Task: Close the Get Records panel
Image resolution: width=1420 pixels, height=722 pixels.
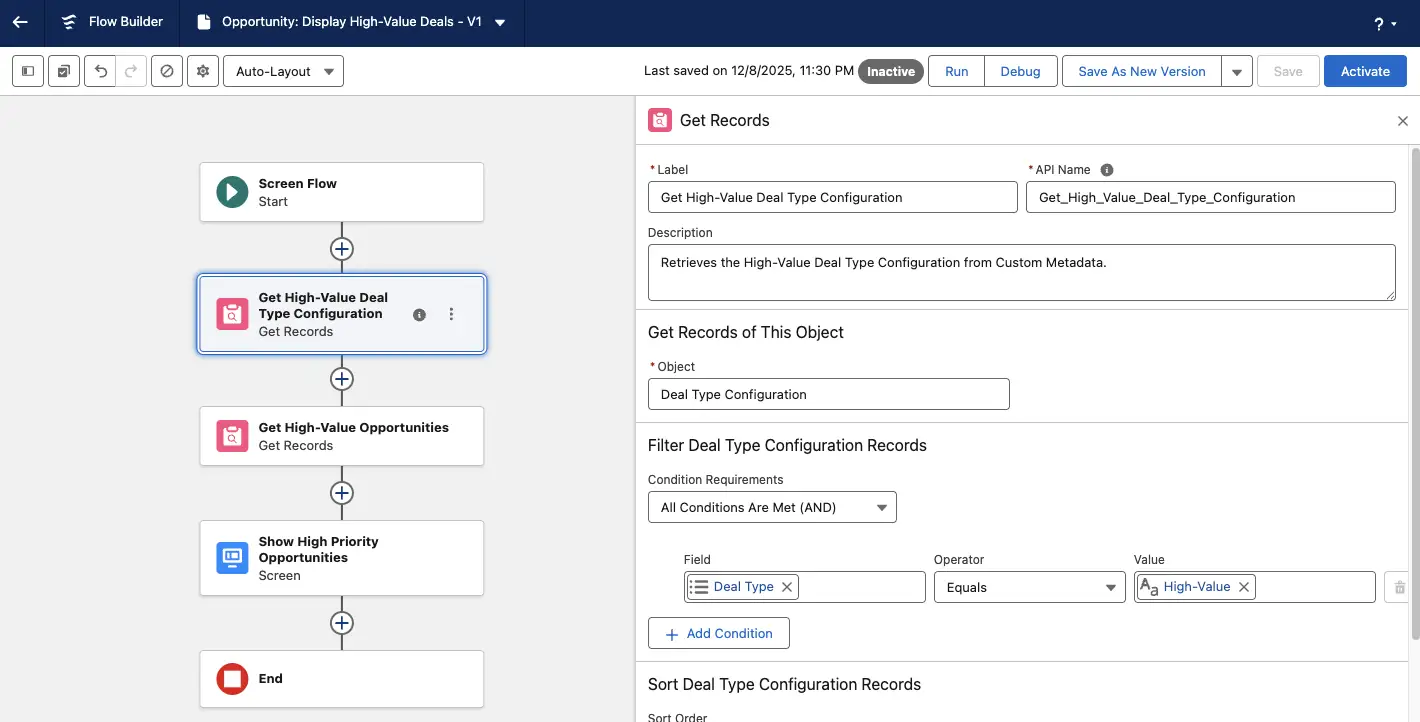Action: click(1402, 121)
